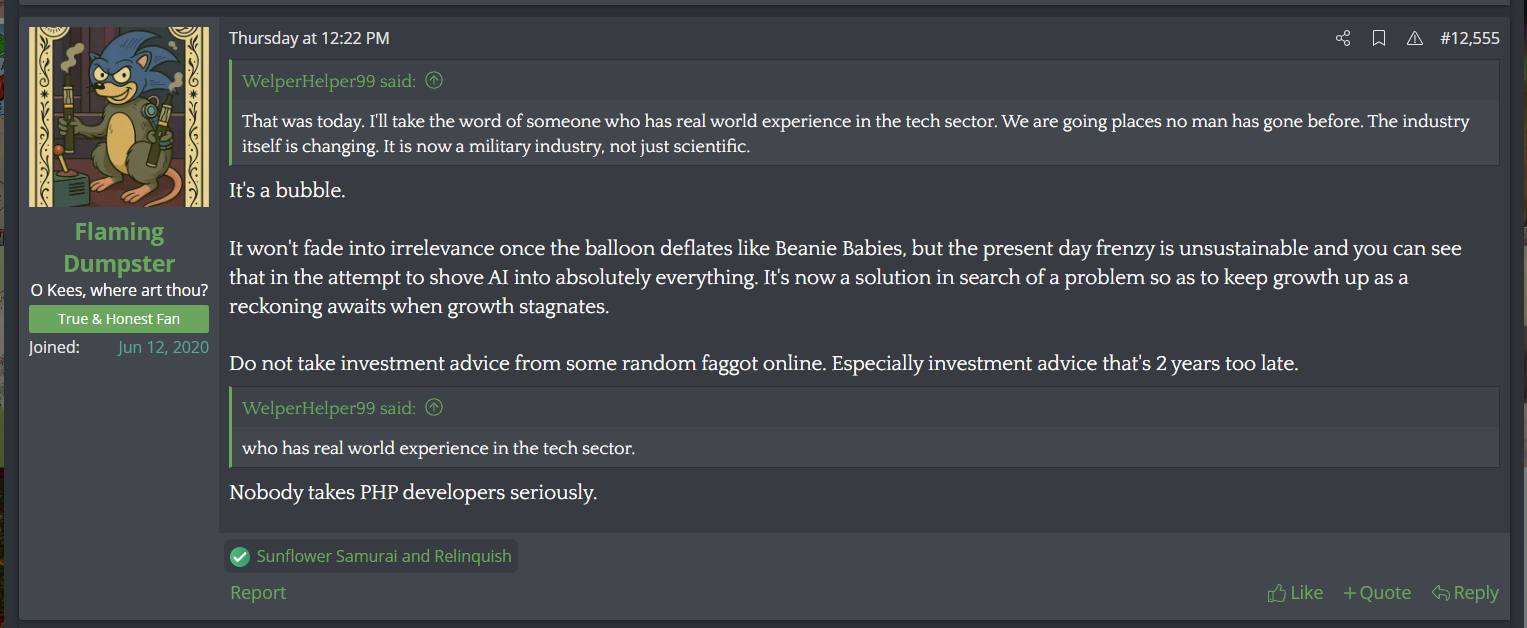Click the warning triangle icon in post header
The width and height of the screenshot is (1527, 628).
point(1414,39)
